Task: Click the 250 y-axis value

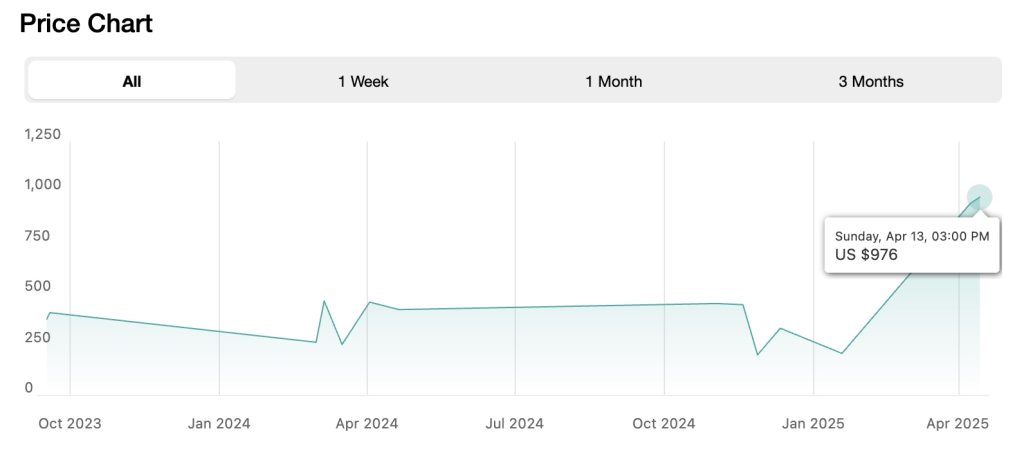Action: click(35, 338)
